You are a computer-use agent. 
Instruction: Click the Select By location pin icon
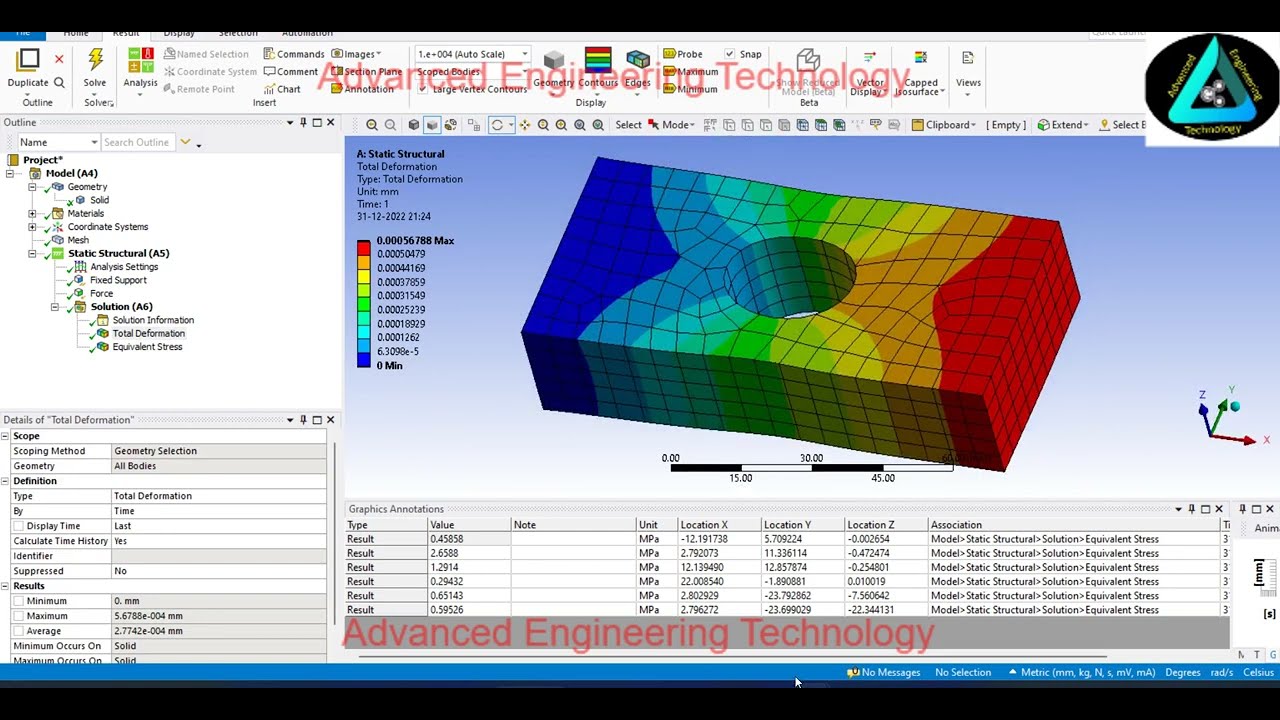(x=1105, y=125)
